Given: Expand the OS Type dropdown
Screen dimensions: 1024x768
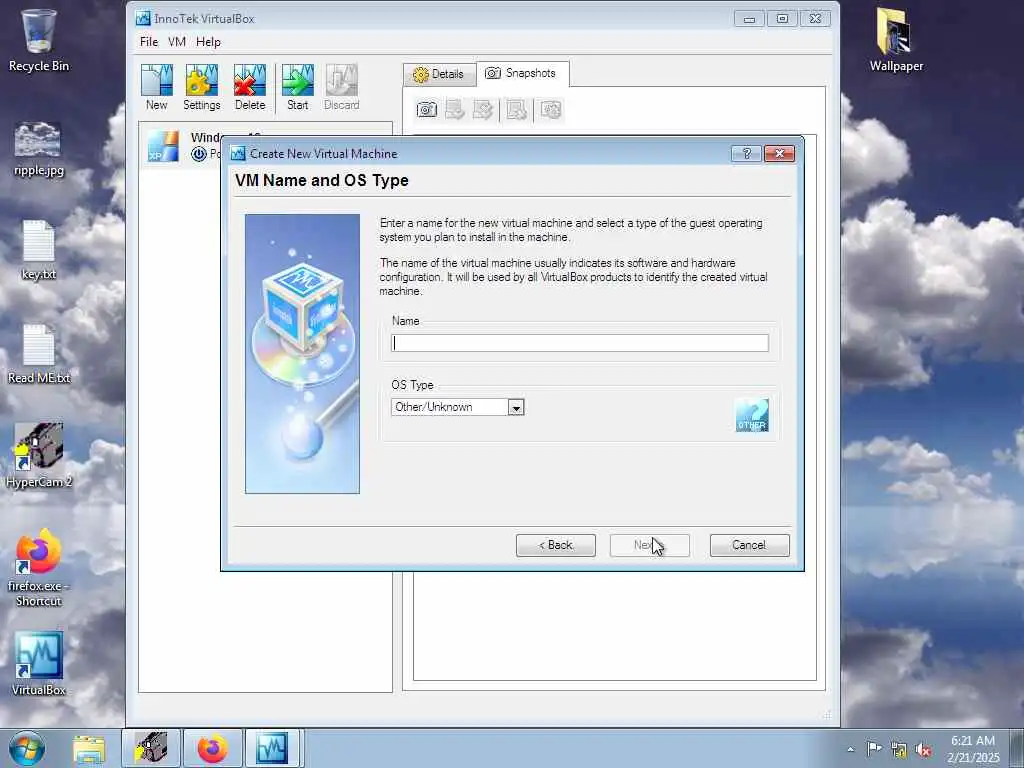Looking at the screenshot, I should [516, 408].
